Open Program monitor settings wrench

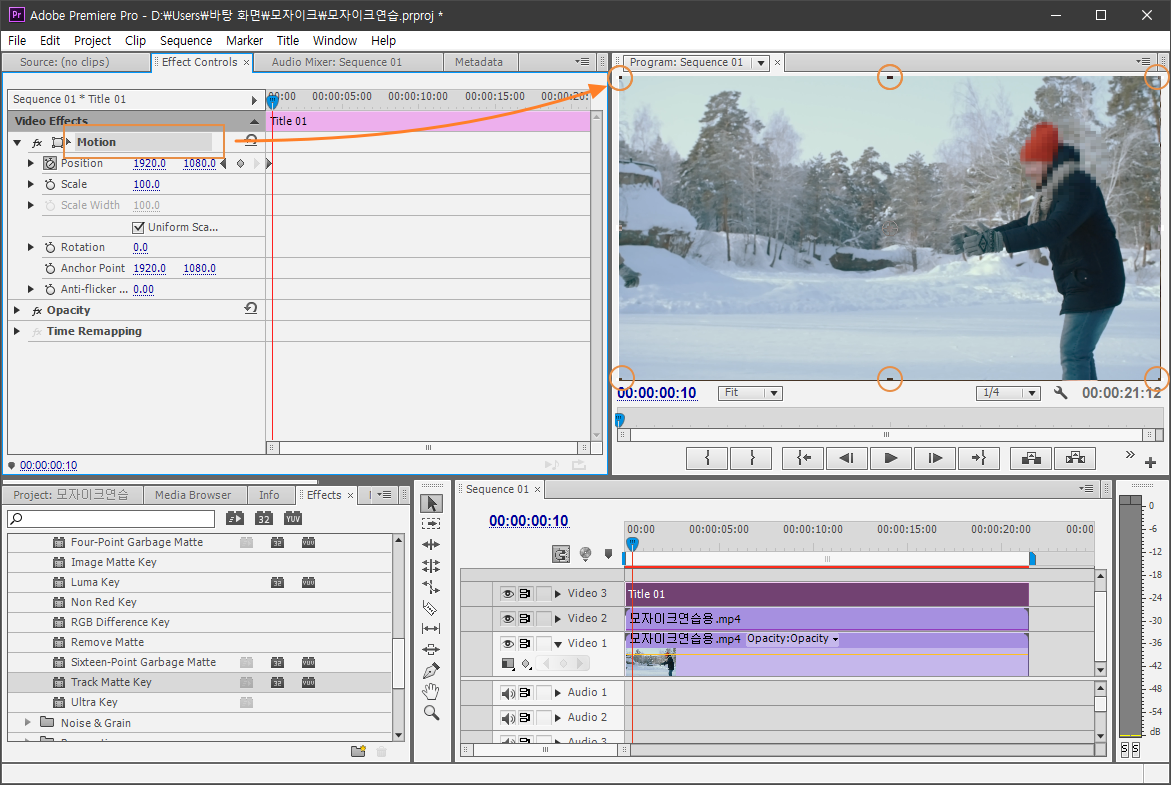1060,392
